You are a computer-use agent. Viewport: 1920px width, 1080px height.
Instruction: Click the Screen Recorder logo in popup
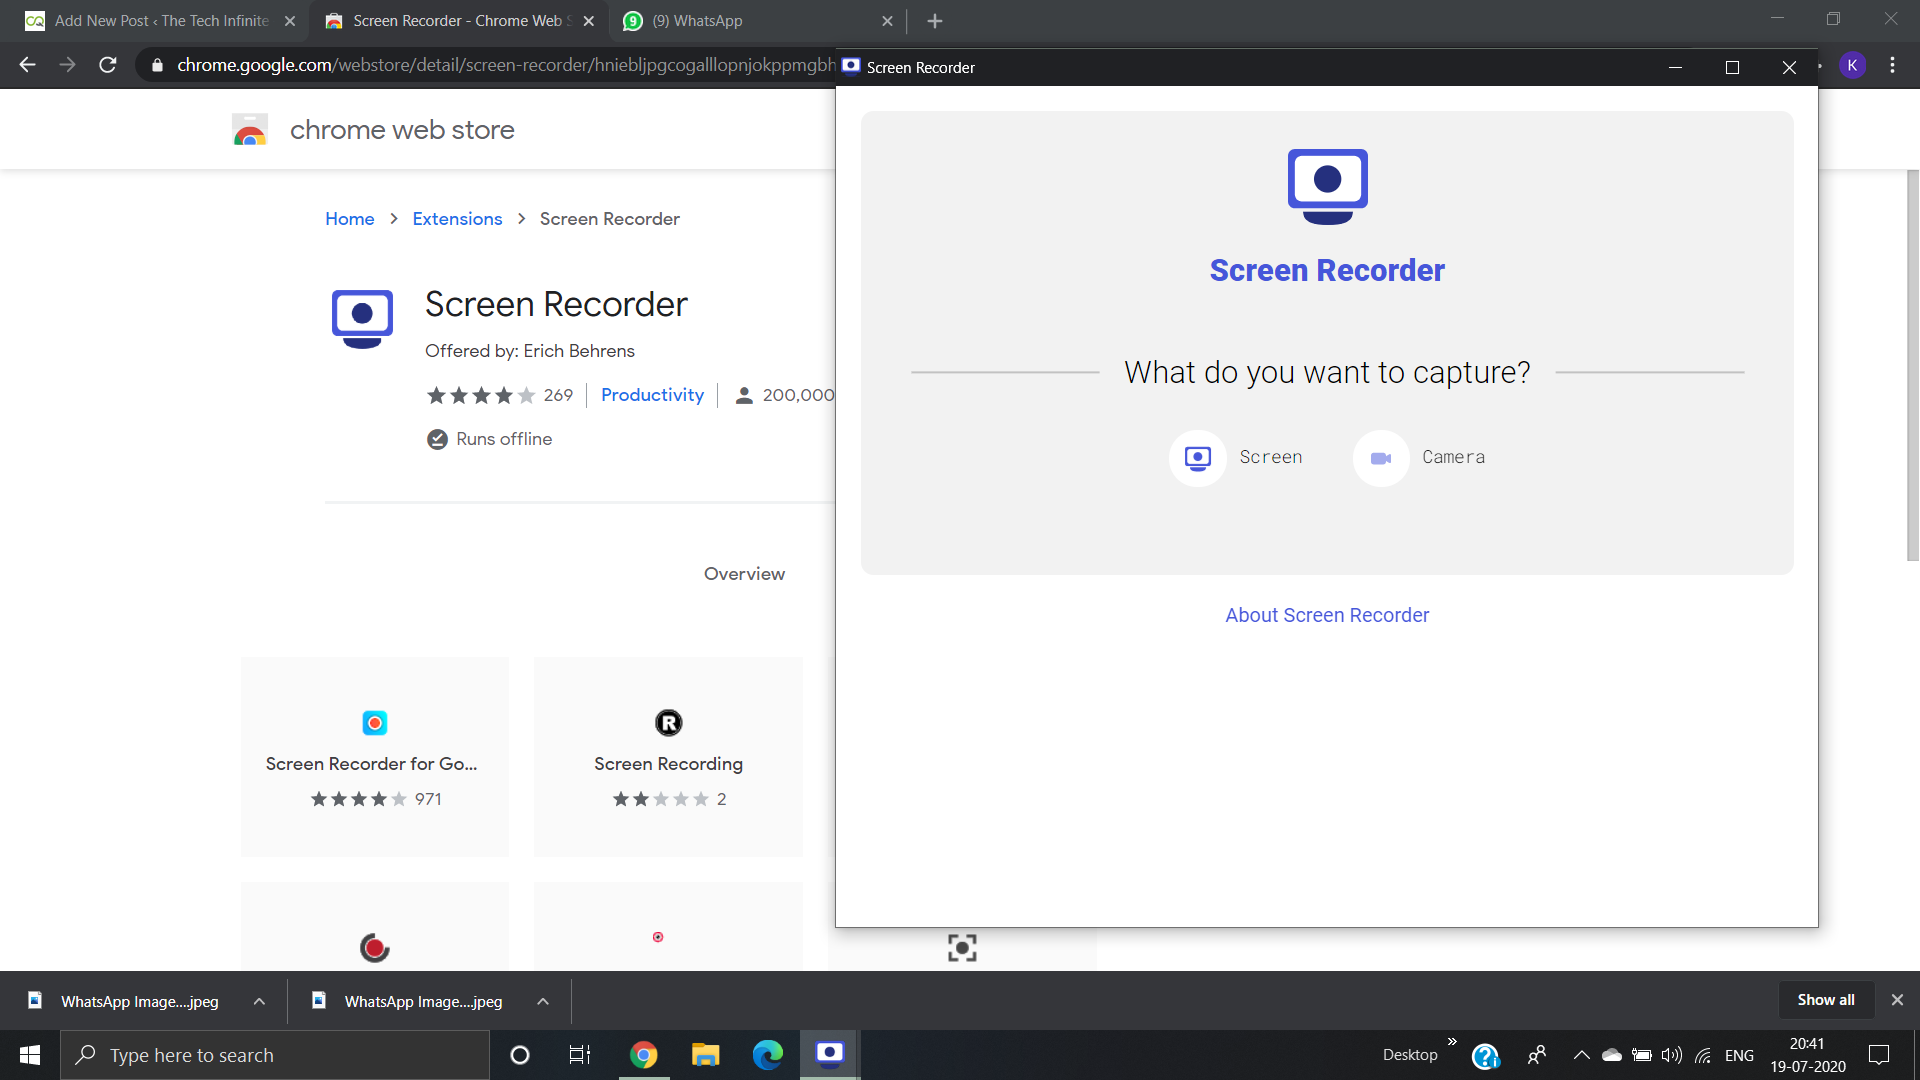[x=1327, y=186]
